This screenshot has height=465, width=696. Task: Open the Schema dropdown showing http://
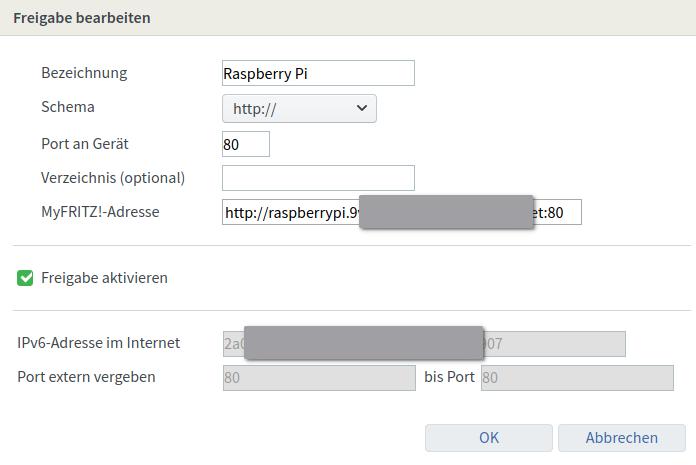click(298, 108)
